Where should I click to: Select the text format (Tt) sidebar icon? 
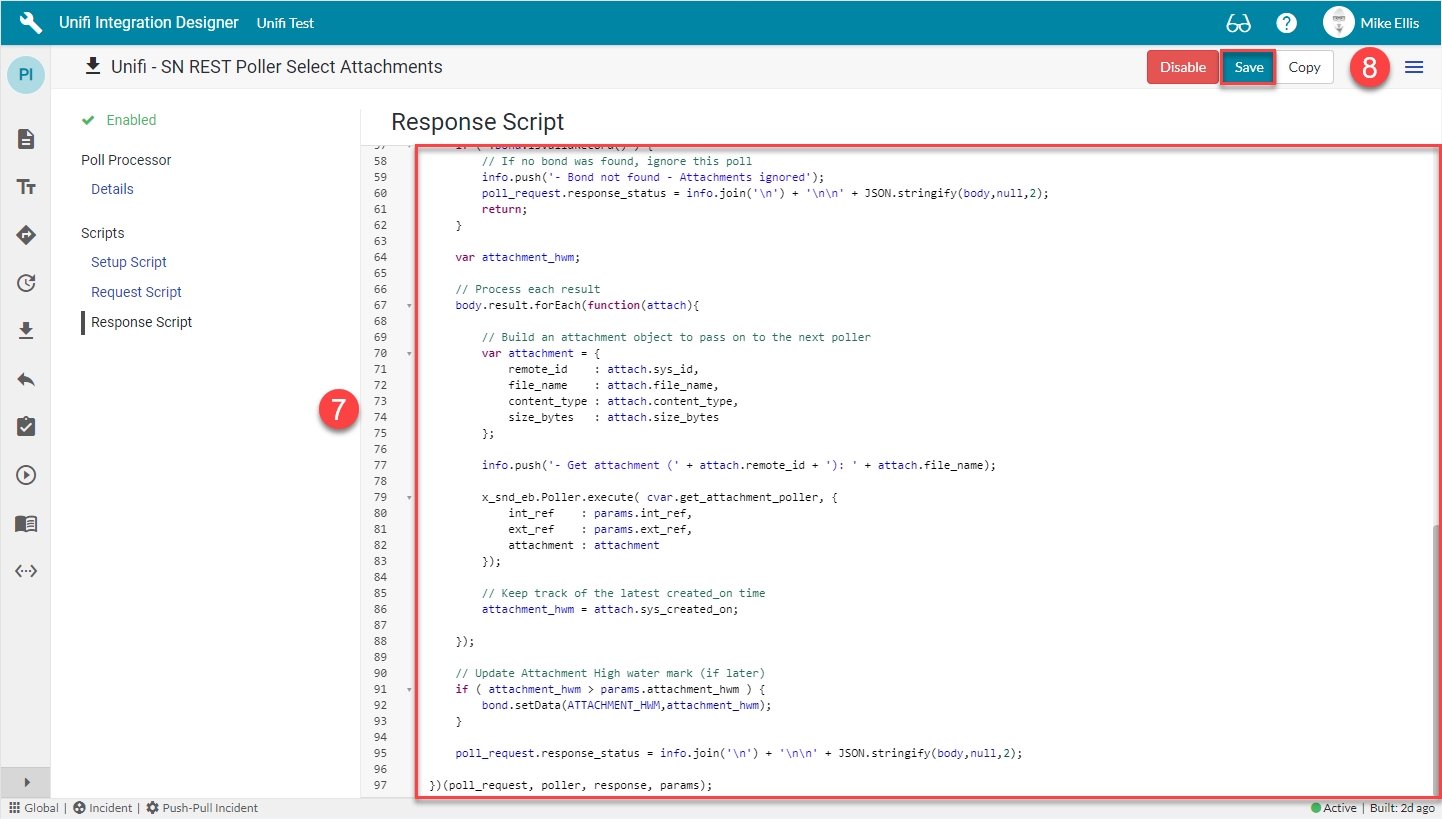[26, 187]
